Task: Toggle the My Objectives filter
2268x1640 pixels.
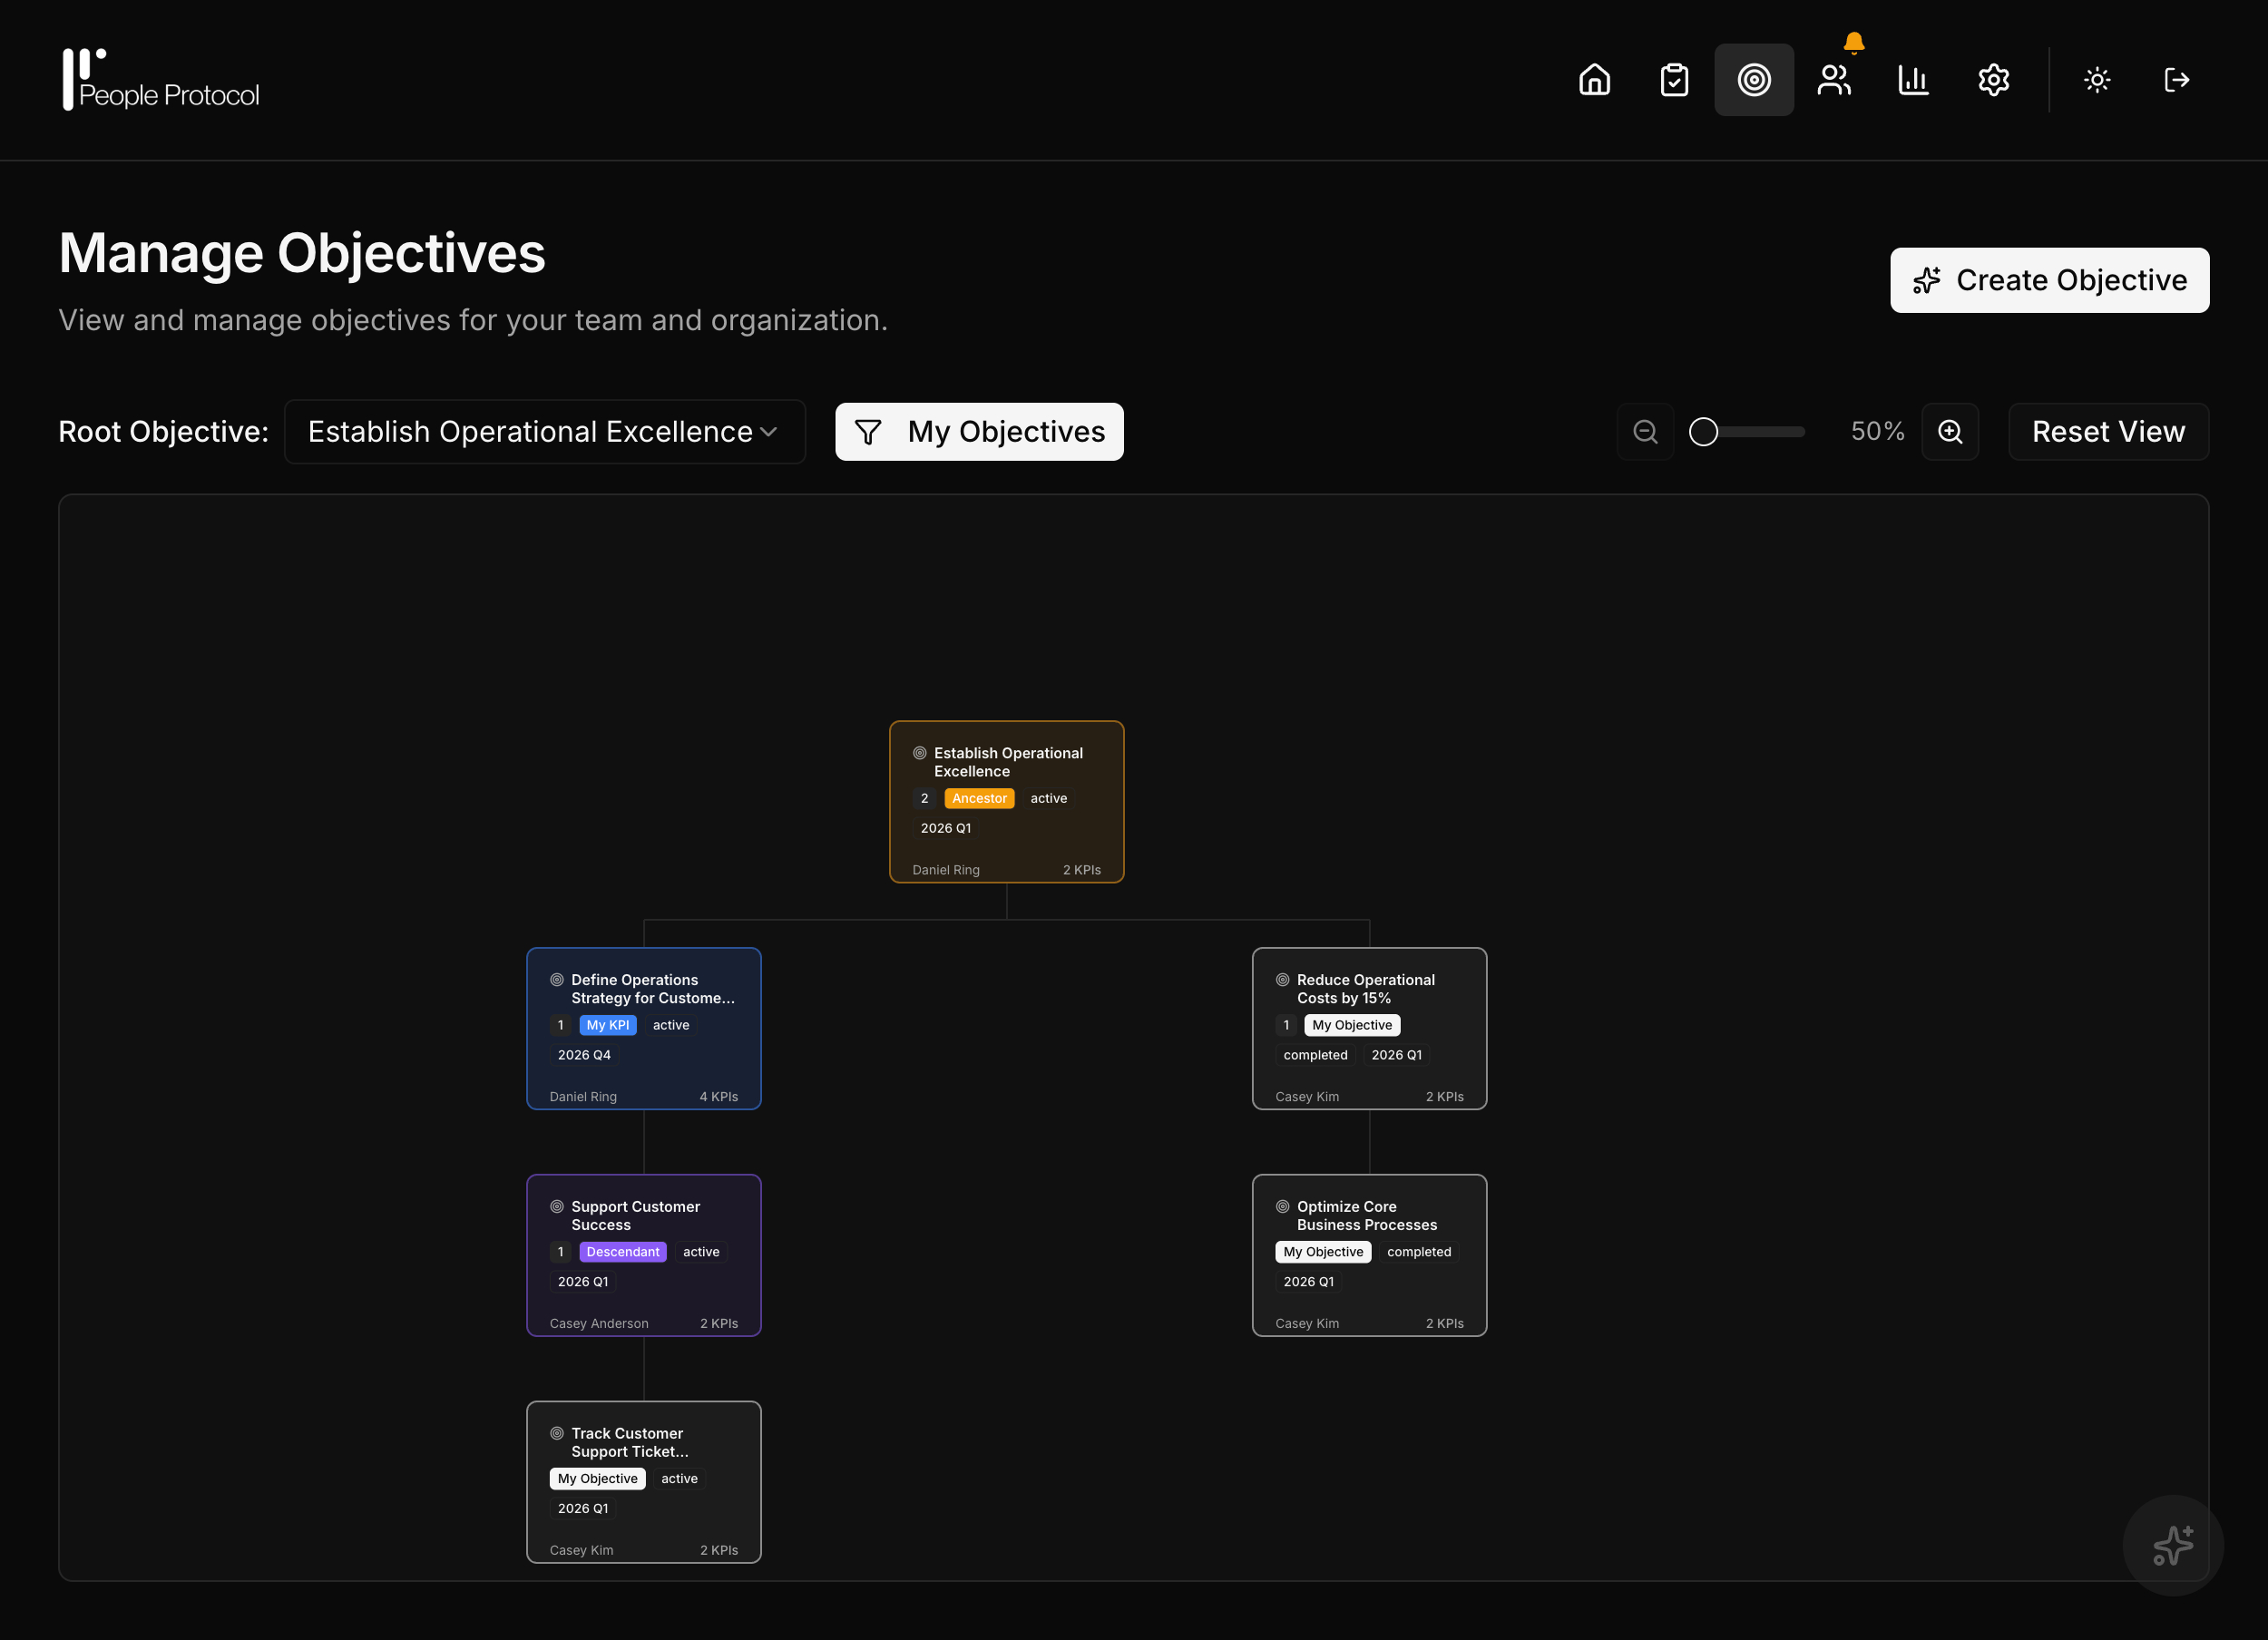Action: [978, 431]
